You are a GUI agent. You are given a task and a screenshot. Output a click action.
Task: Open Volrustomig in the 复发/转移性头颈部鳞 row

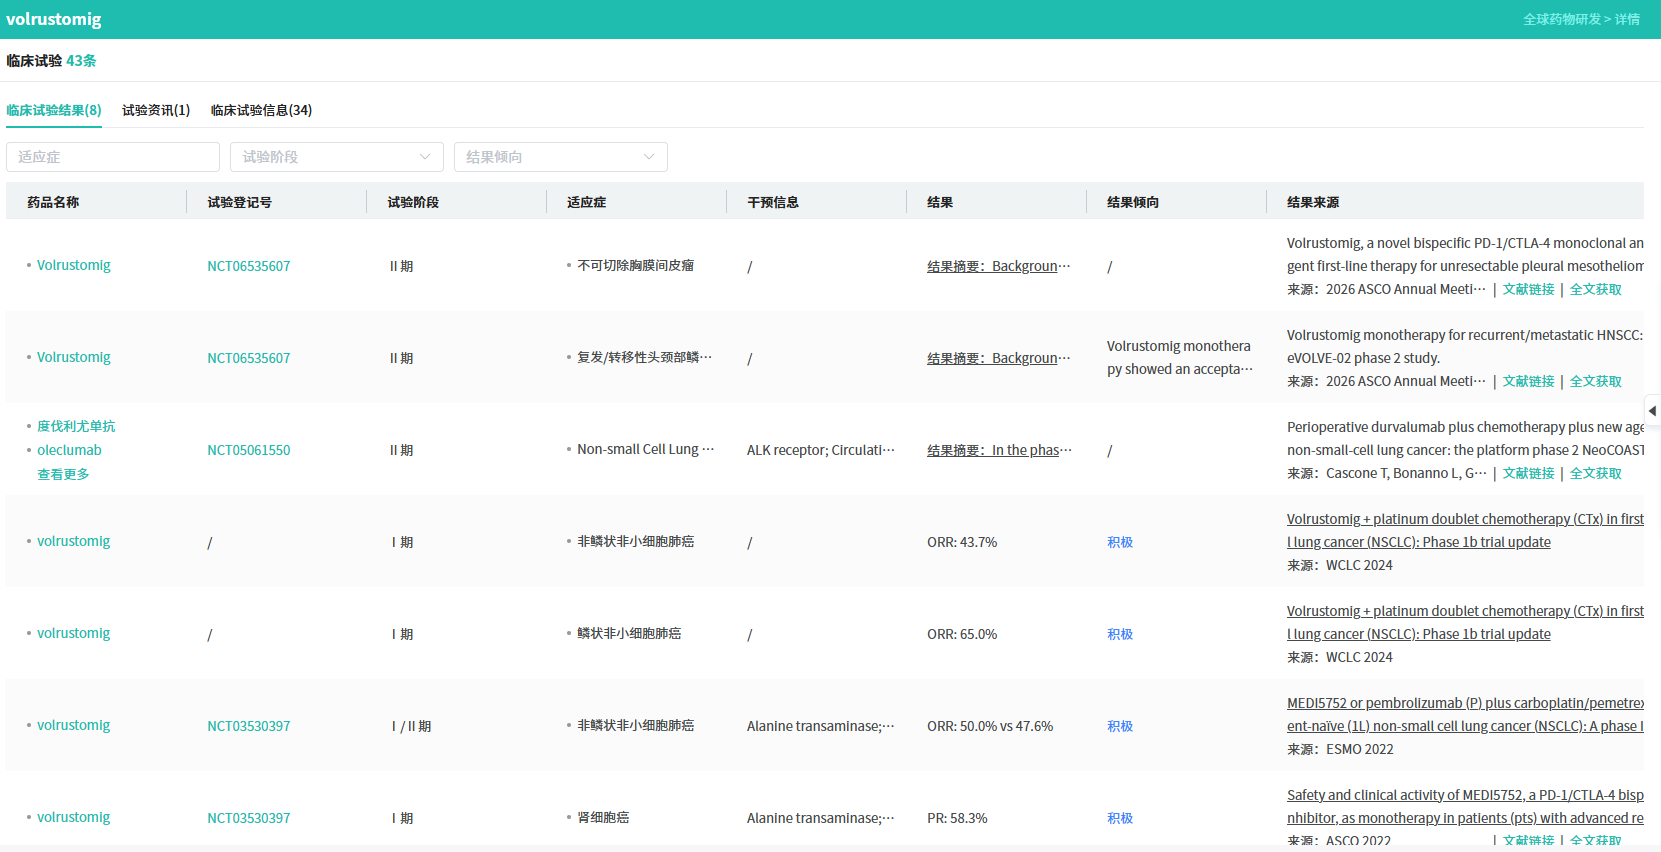point(74,357)
